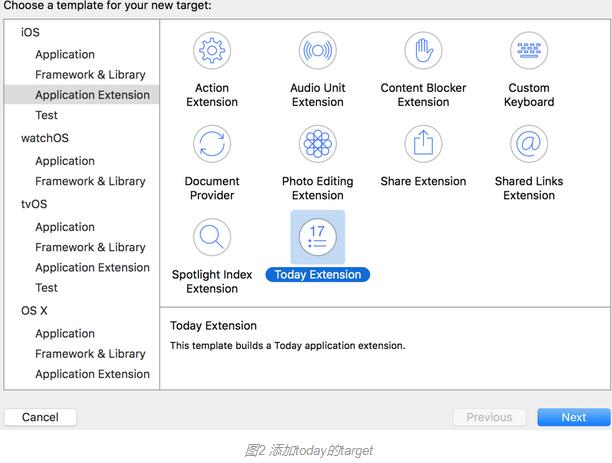Select iOS Framework & Library category

(x=90, y=74)
